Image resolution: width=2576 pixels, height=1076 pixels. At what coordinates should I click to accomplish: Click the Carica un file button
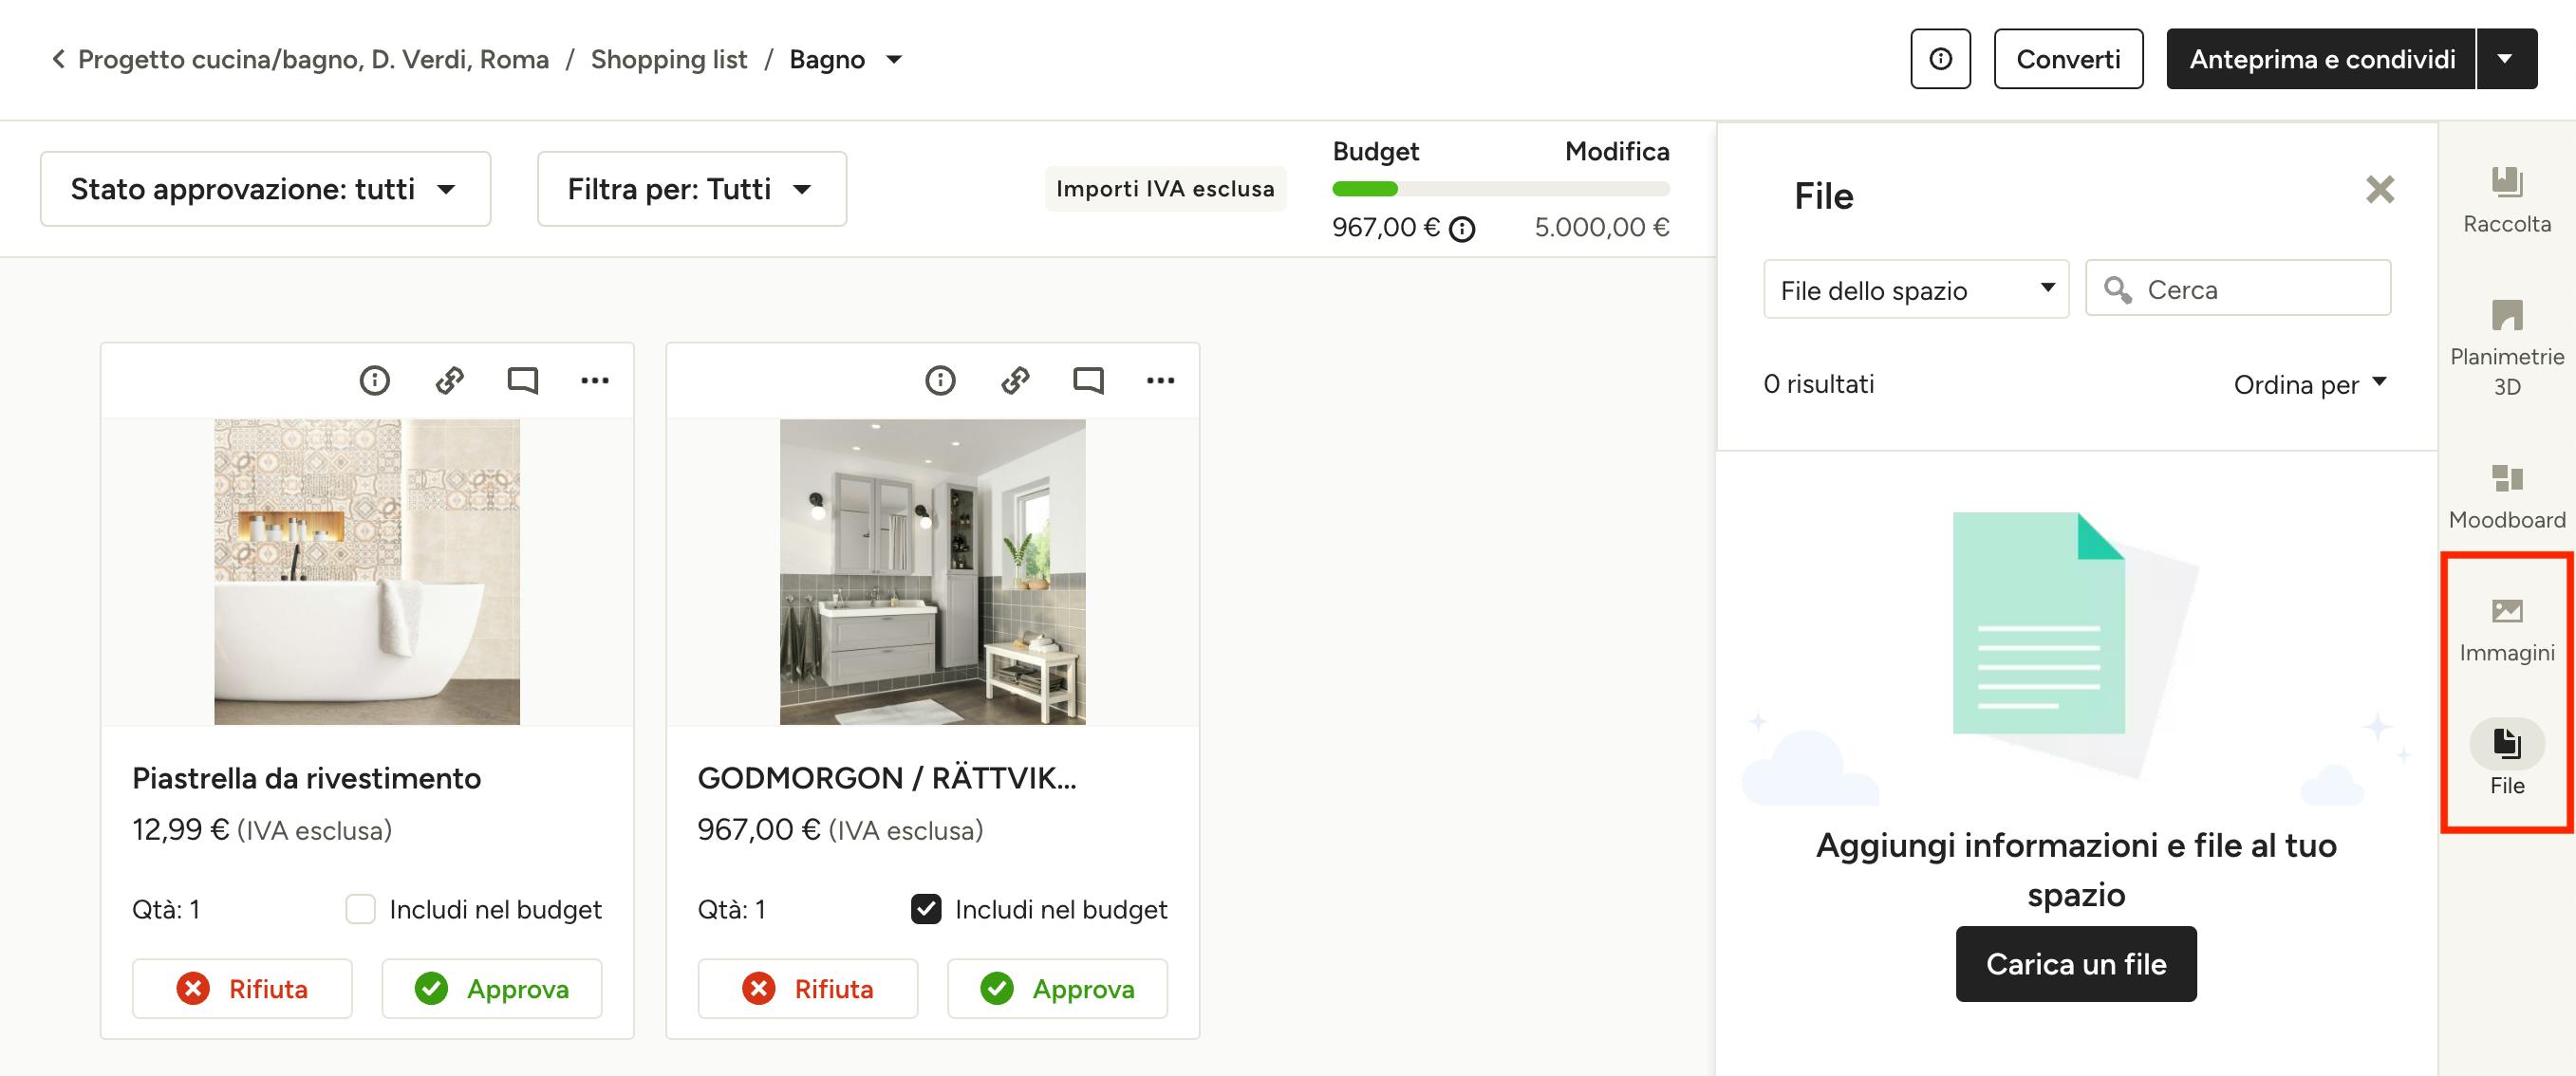point(2076,964)
